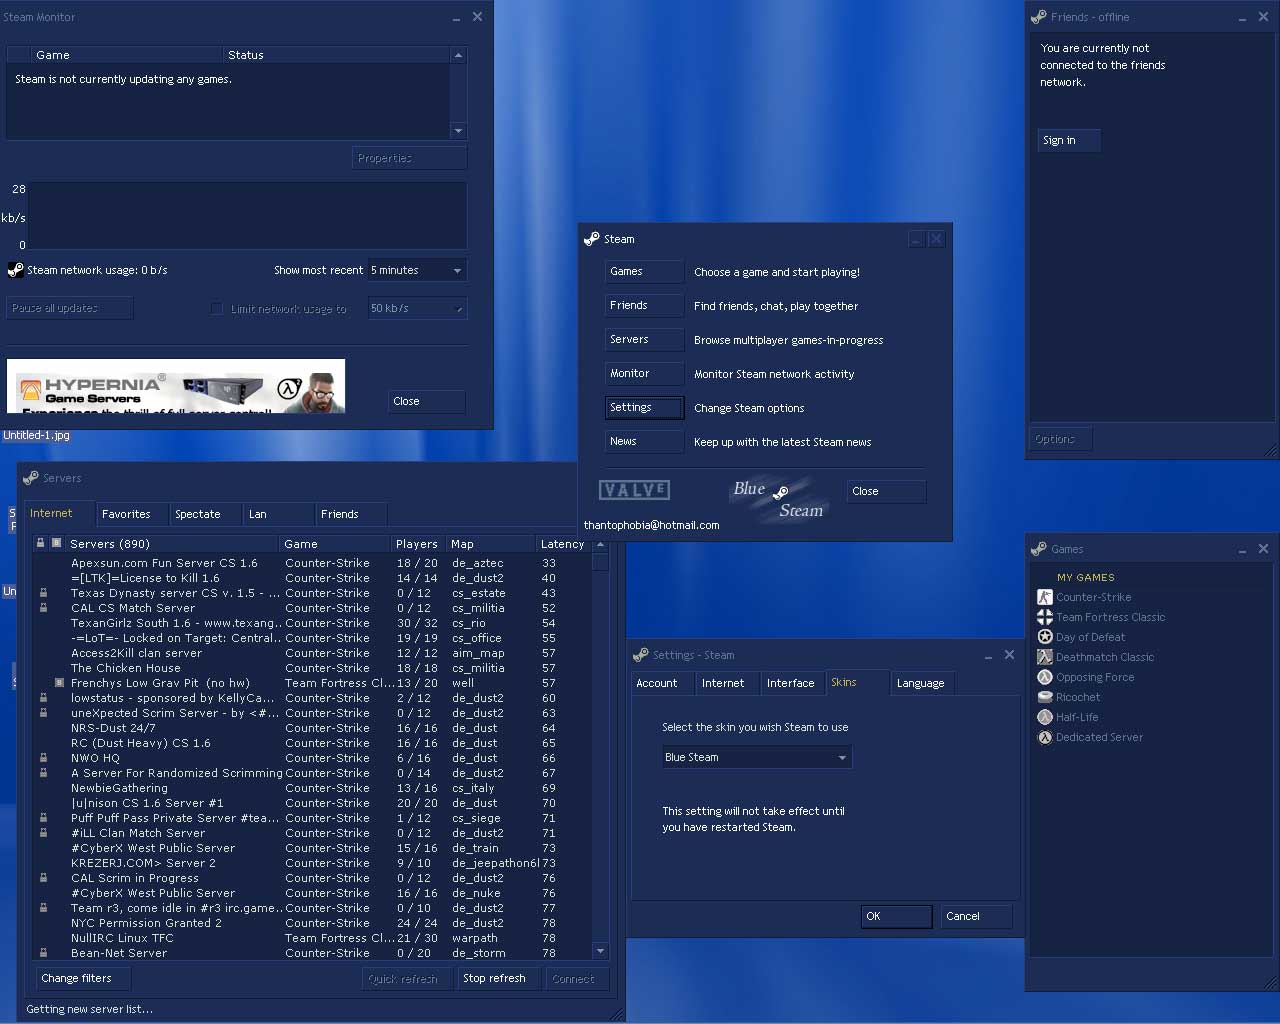The image size is (1280, 1024).
Task: Click Steam icon beside network usage label
Action: 15,270
